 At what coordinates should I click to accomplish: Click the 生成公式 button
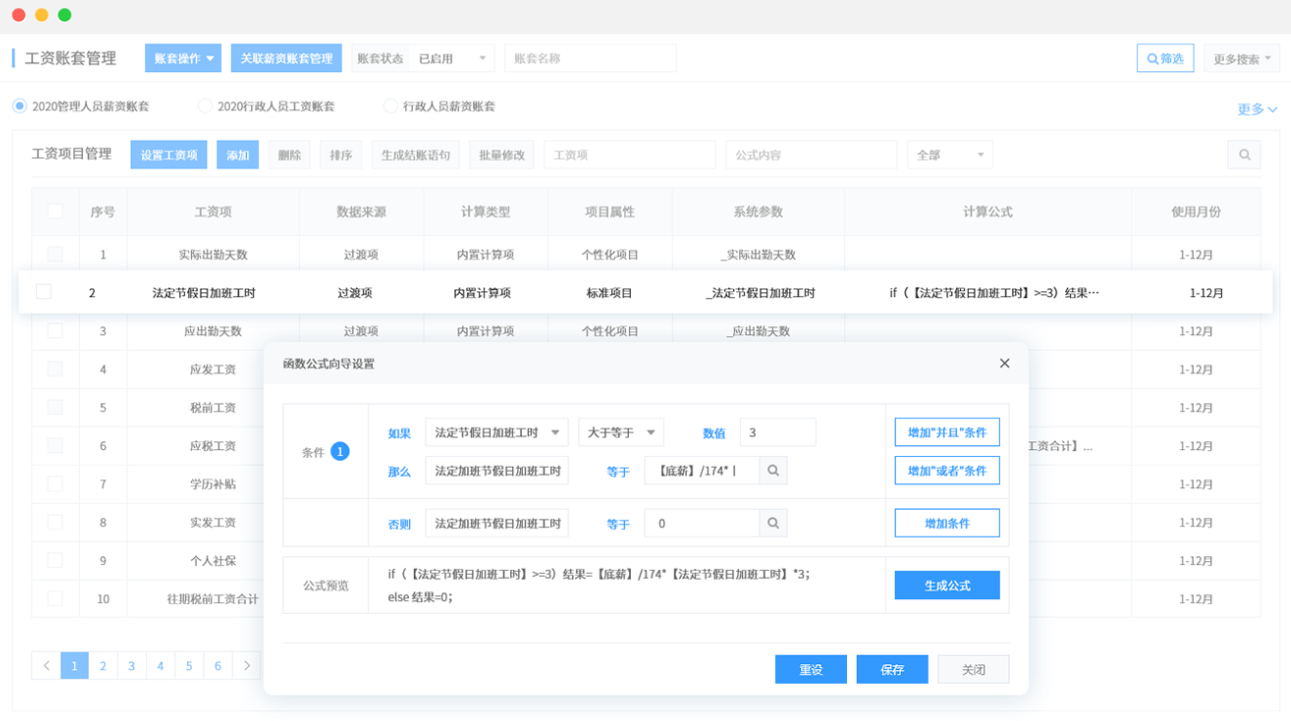click(x=947, y=585)
